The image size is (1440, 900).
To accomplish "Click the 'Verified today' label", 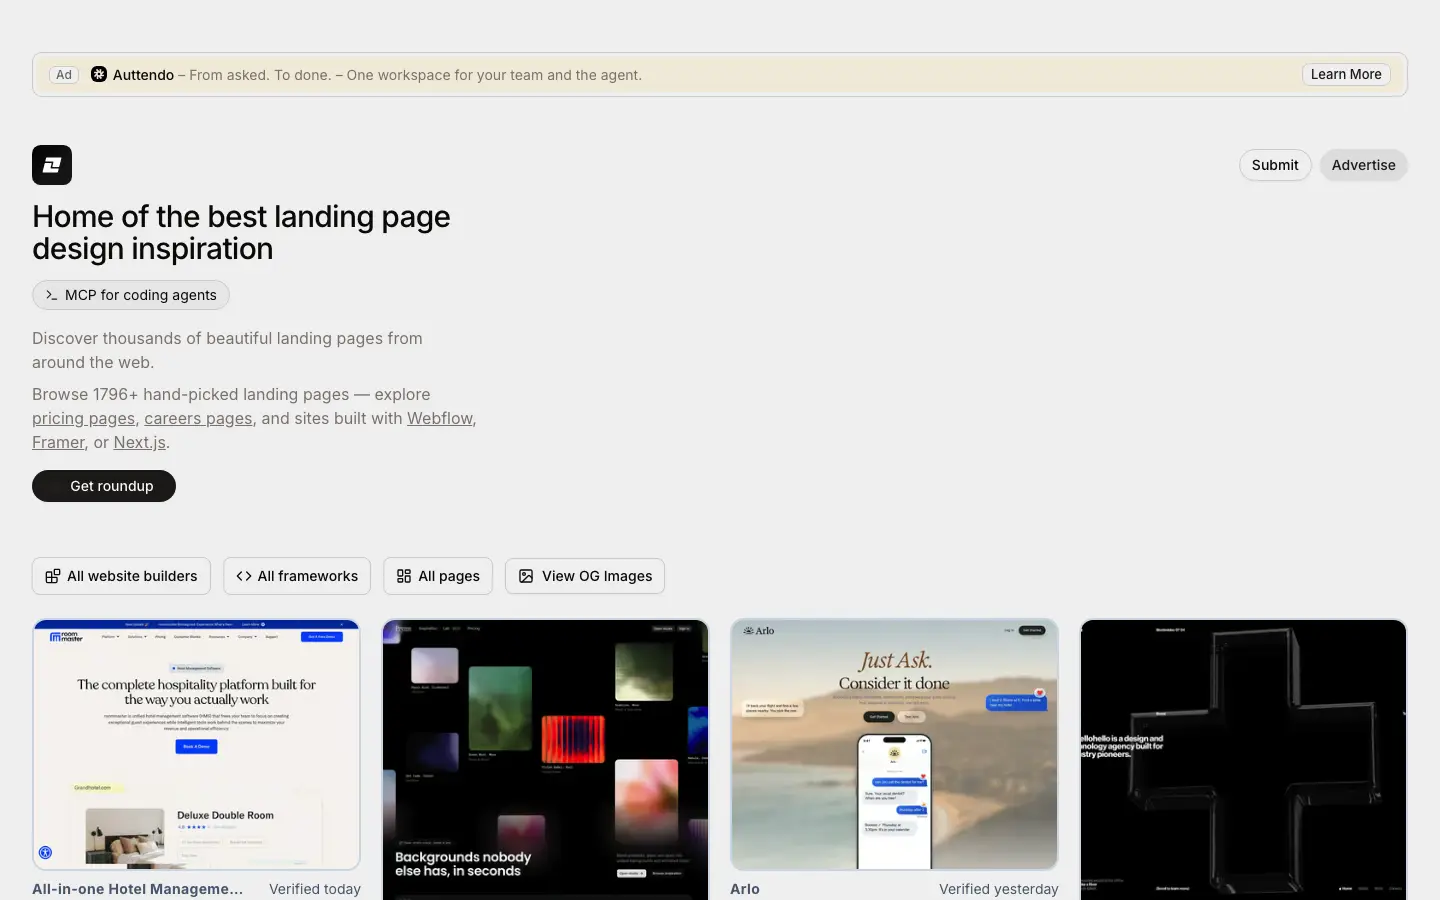I will [315, 889].
